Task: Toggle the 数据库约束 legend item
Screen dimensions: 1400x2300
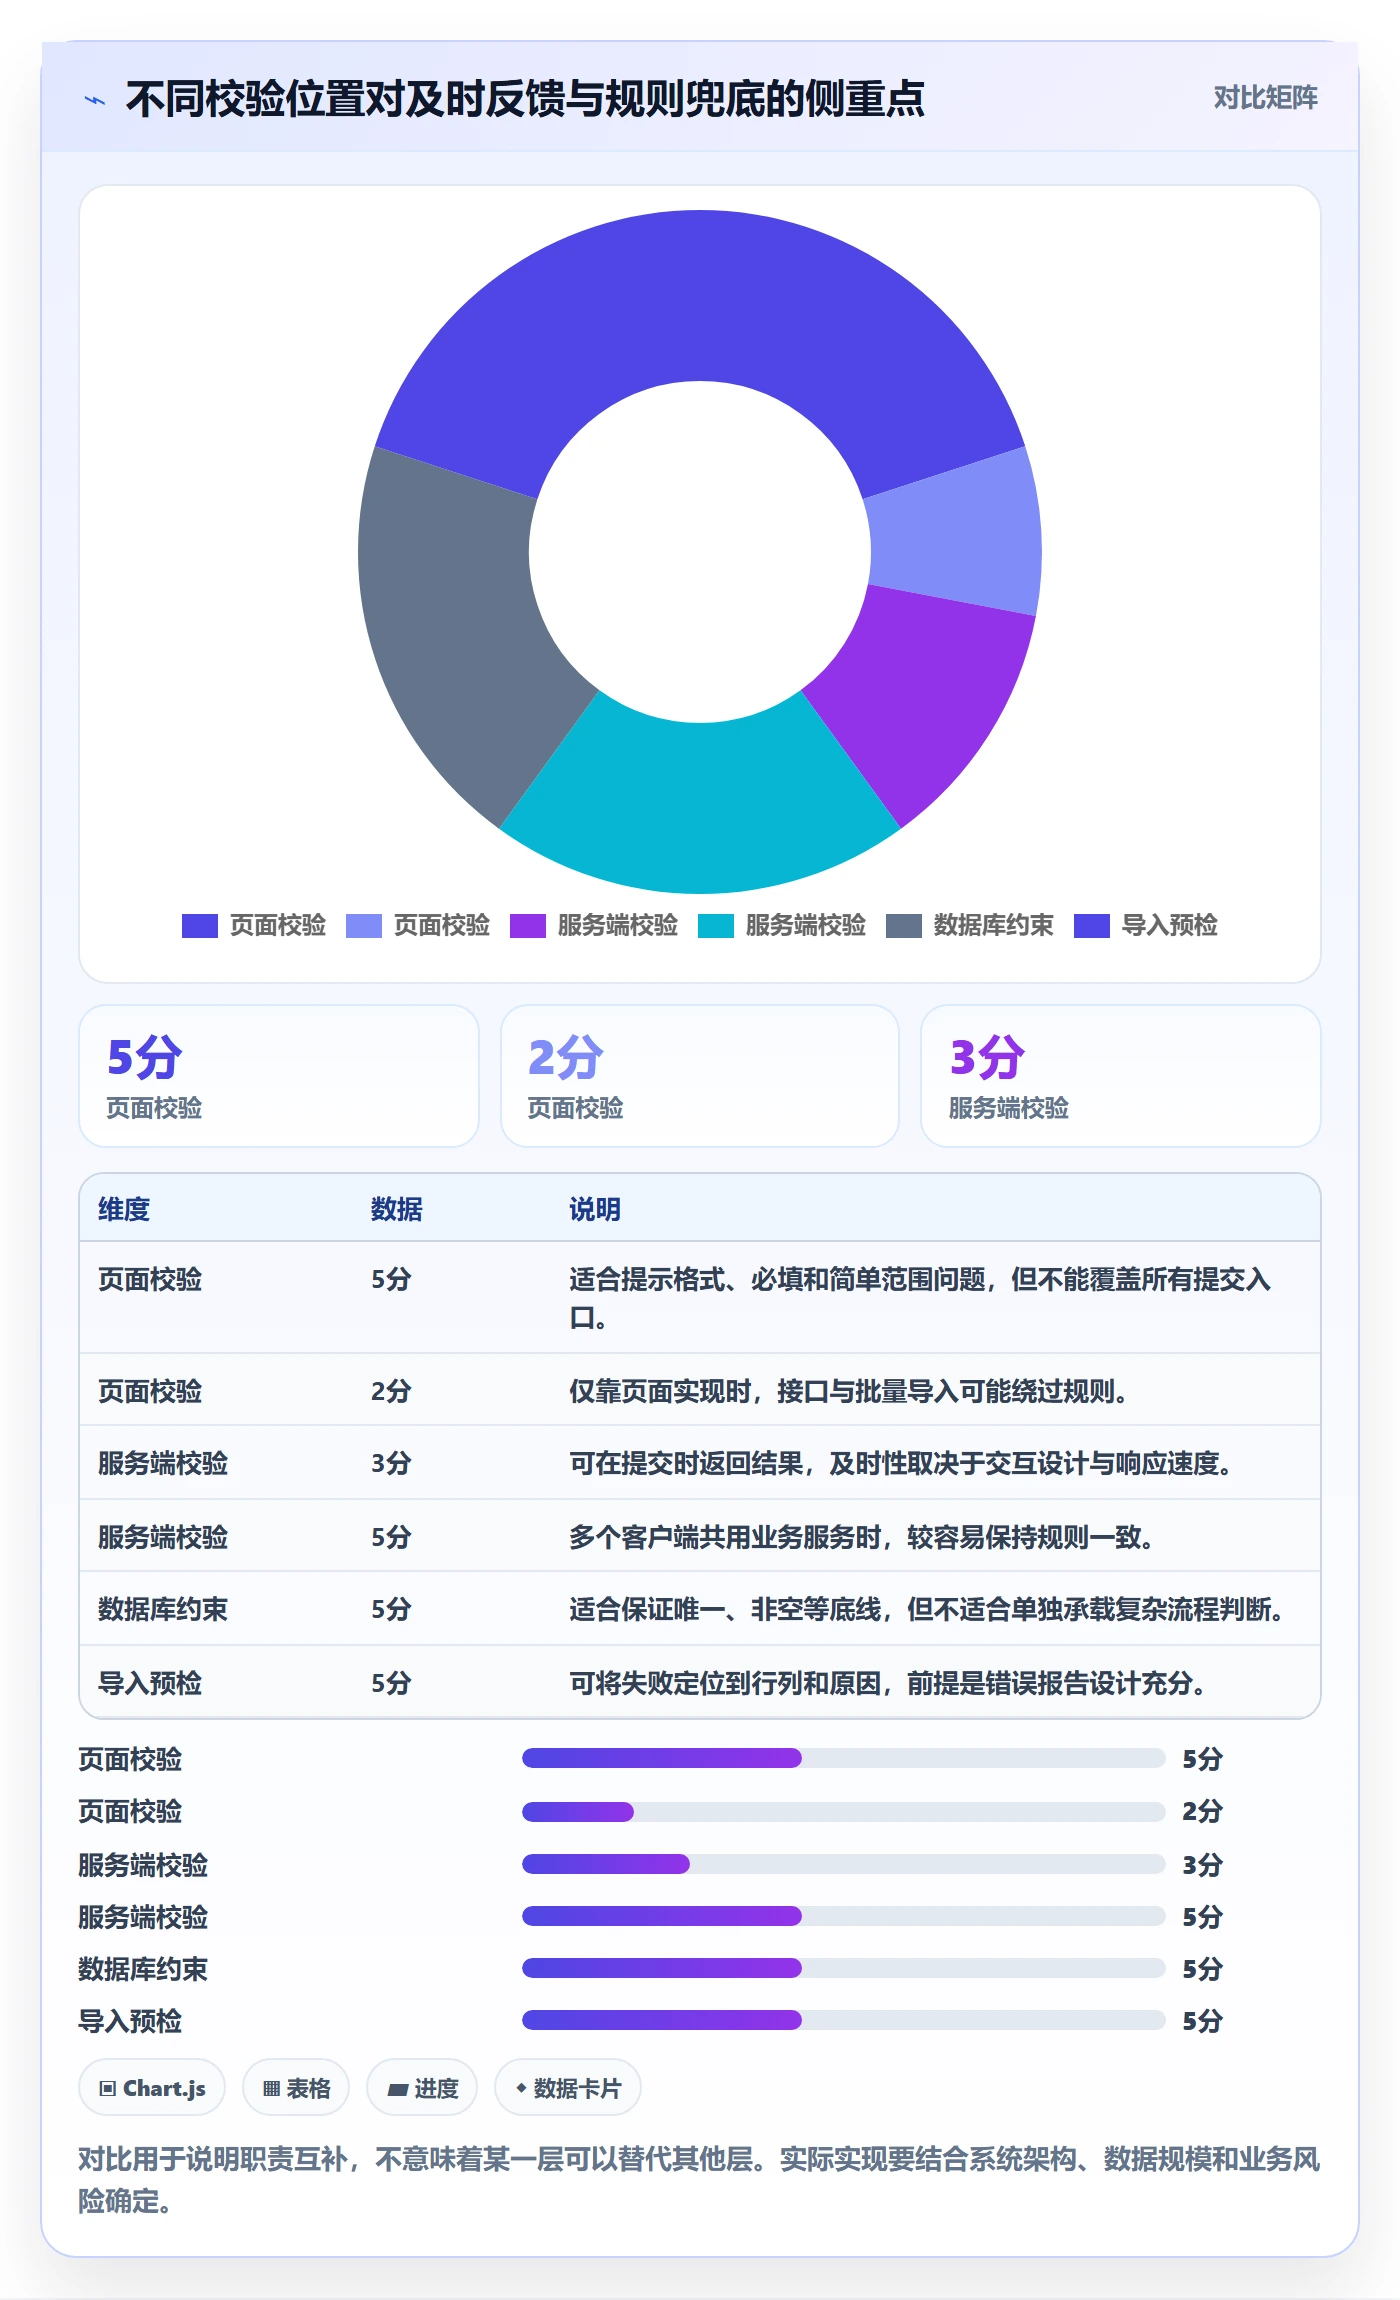Action: 970,925
